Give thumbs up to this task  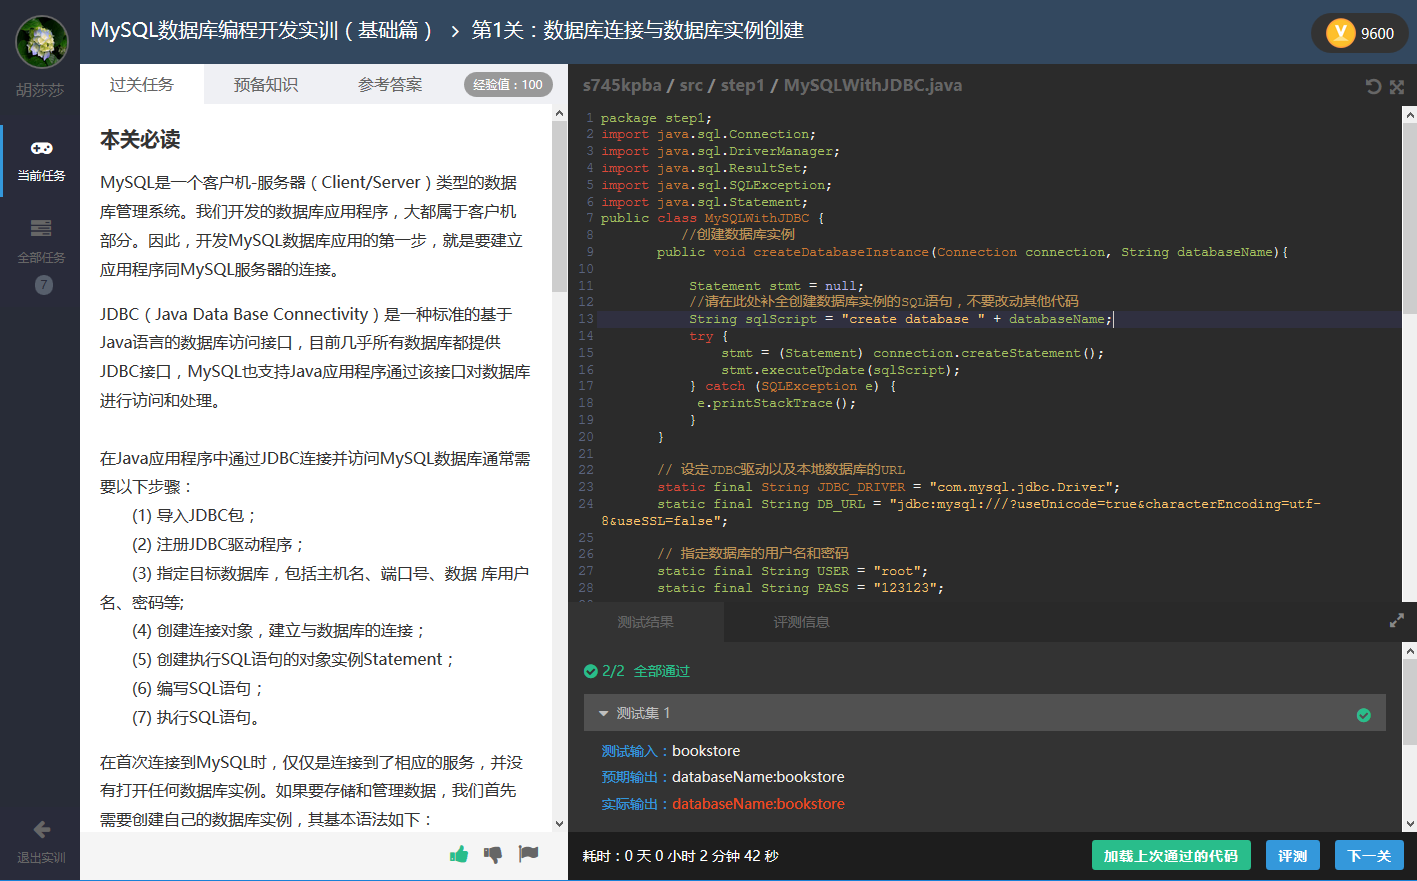[459, 853]
